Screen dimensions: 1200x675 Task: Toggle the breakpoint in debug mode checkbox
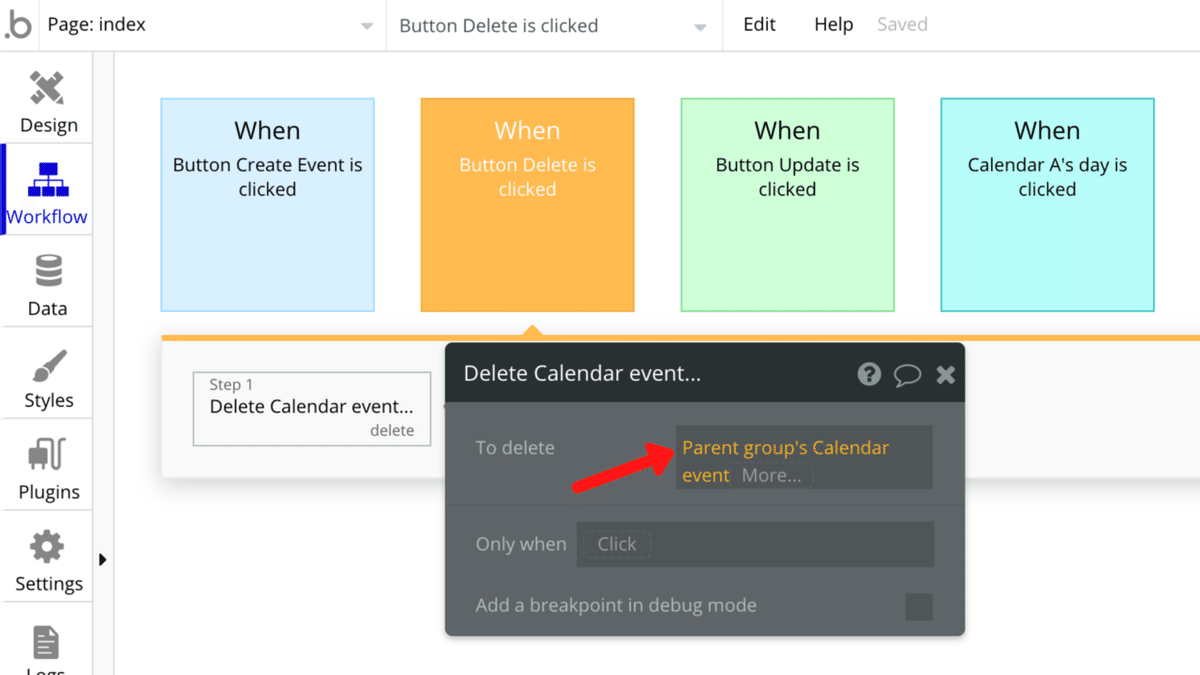(918, 606)
